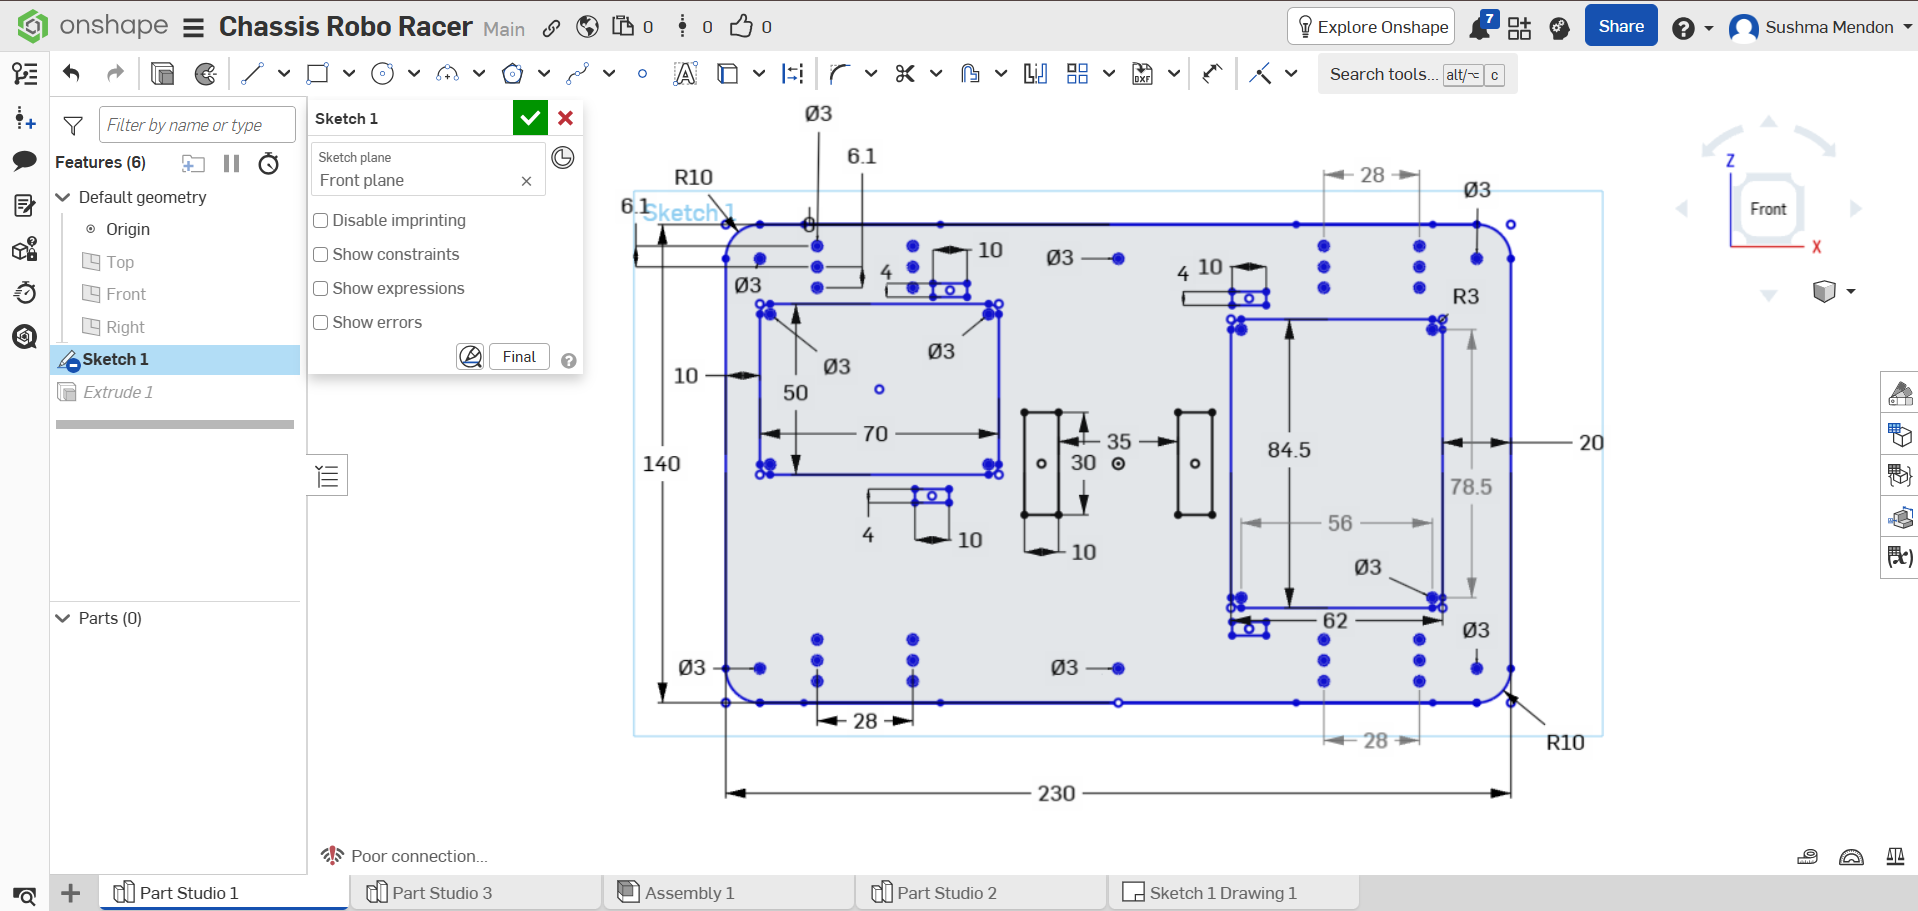The image size is (1918, 911).
Task: Check the Show constraints option
Action: pyautogui.click(x=321, y=255)
